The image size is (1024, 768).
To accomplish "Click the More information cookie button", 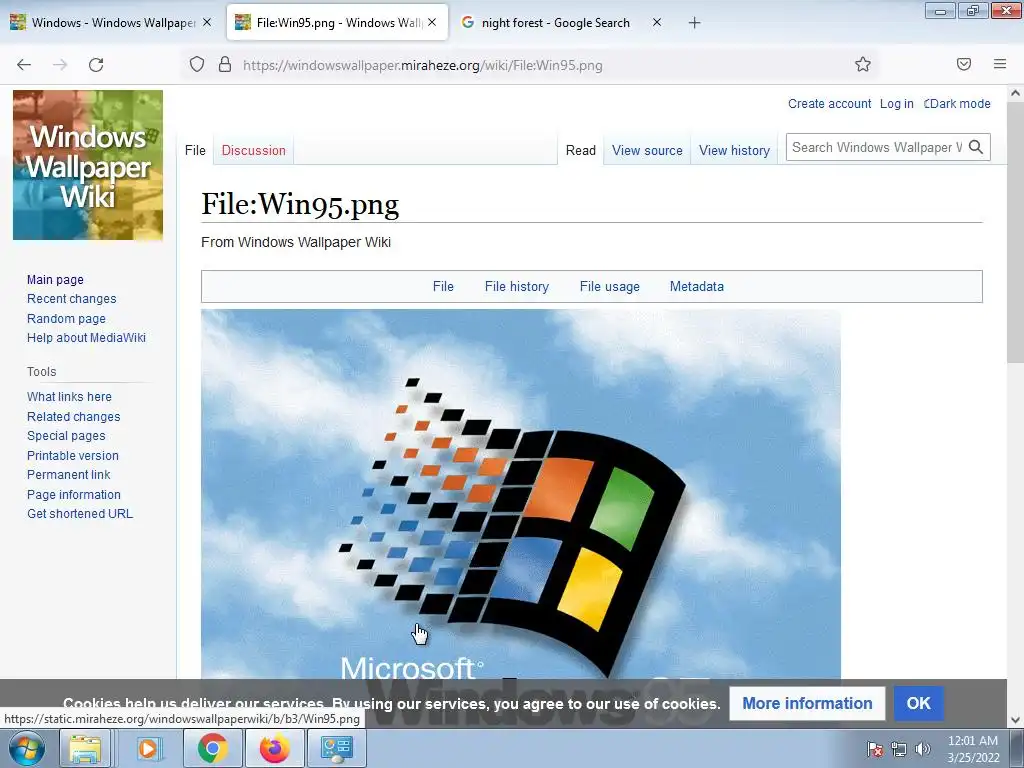I will tap(807, 703).
